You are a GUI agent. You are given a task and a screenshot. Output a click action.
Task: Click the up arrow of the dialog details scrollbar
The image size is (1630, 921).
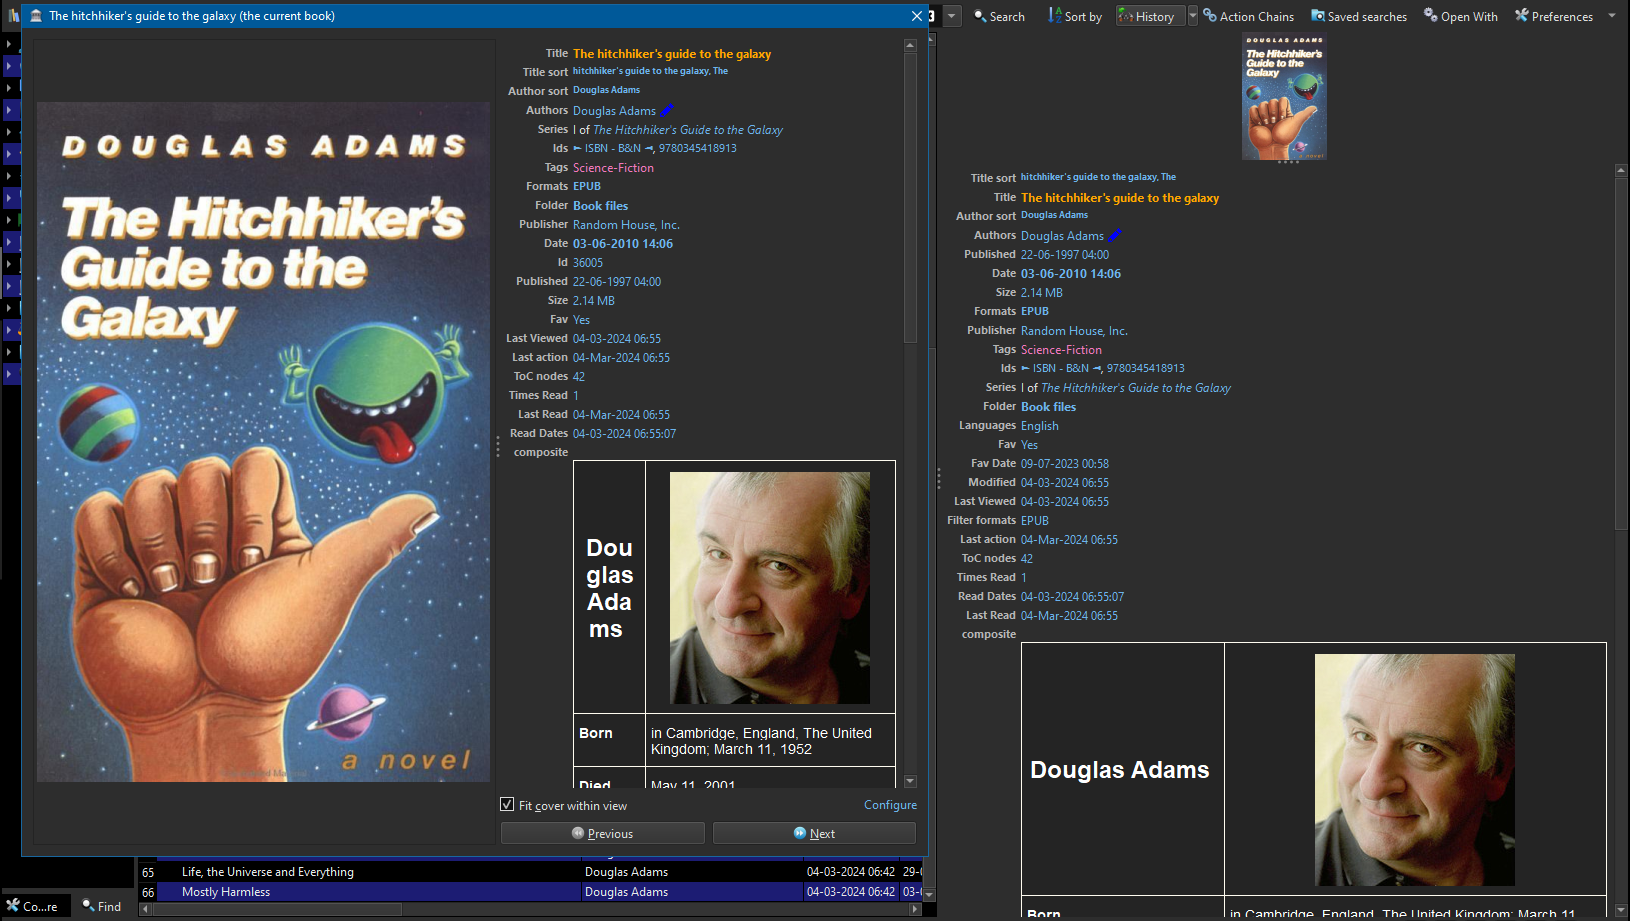pyautogui.click(x=910, y=45)
